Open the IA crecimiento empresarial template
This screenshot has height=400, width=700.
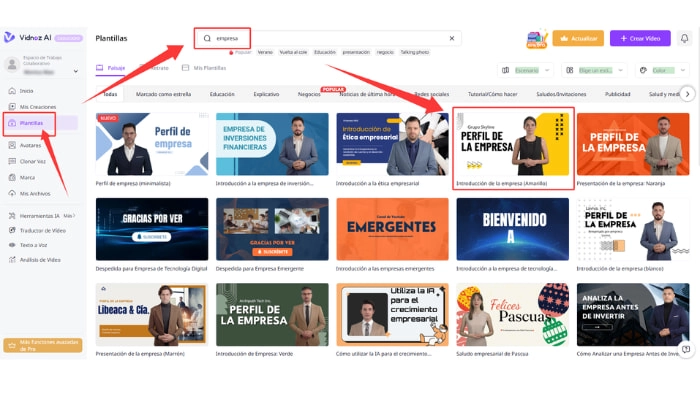pyautogui.click(x=392, y=314)
